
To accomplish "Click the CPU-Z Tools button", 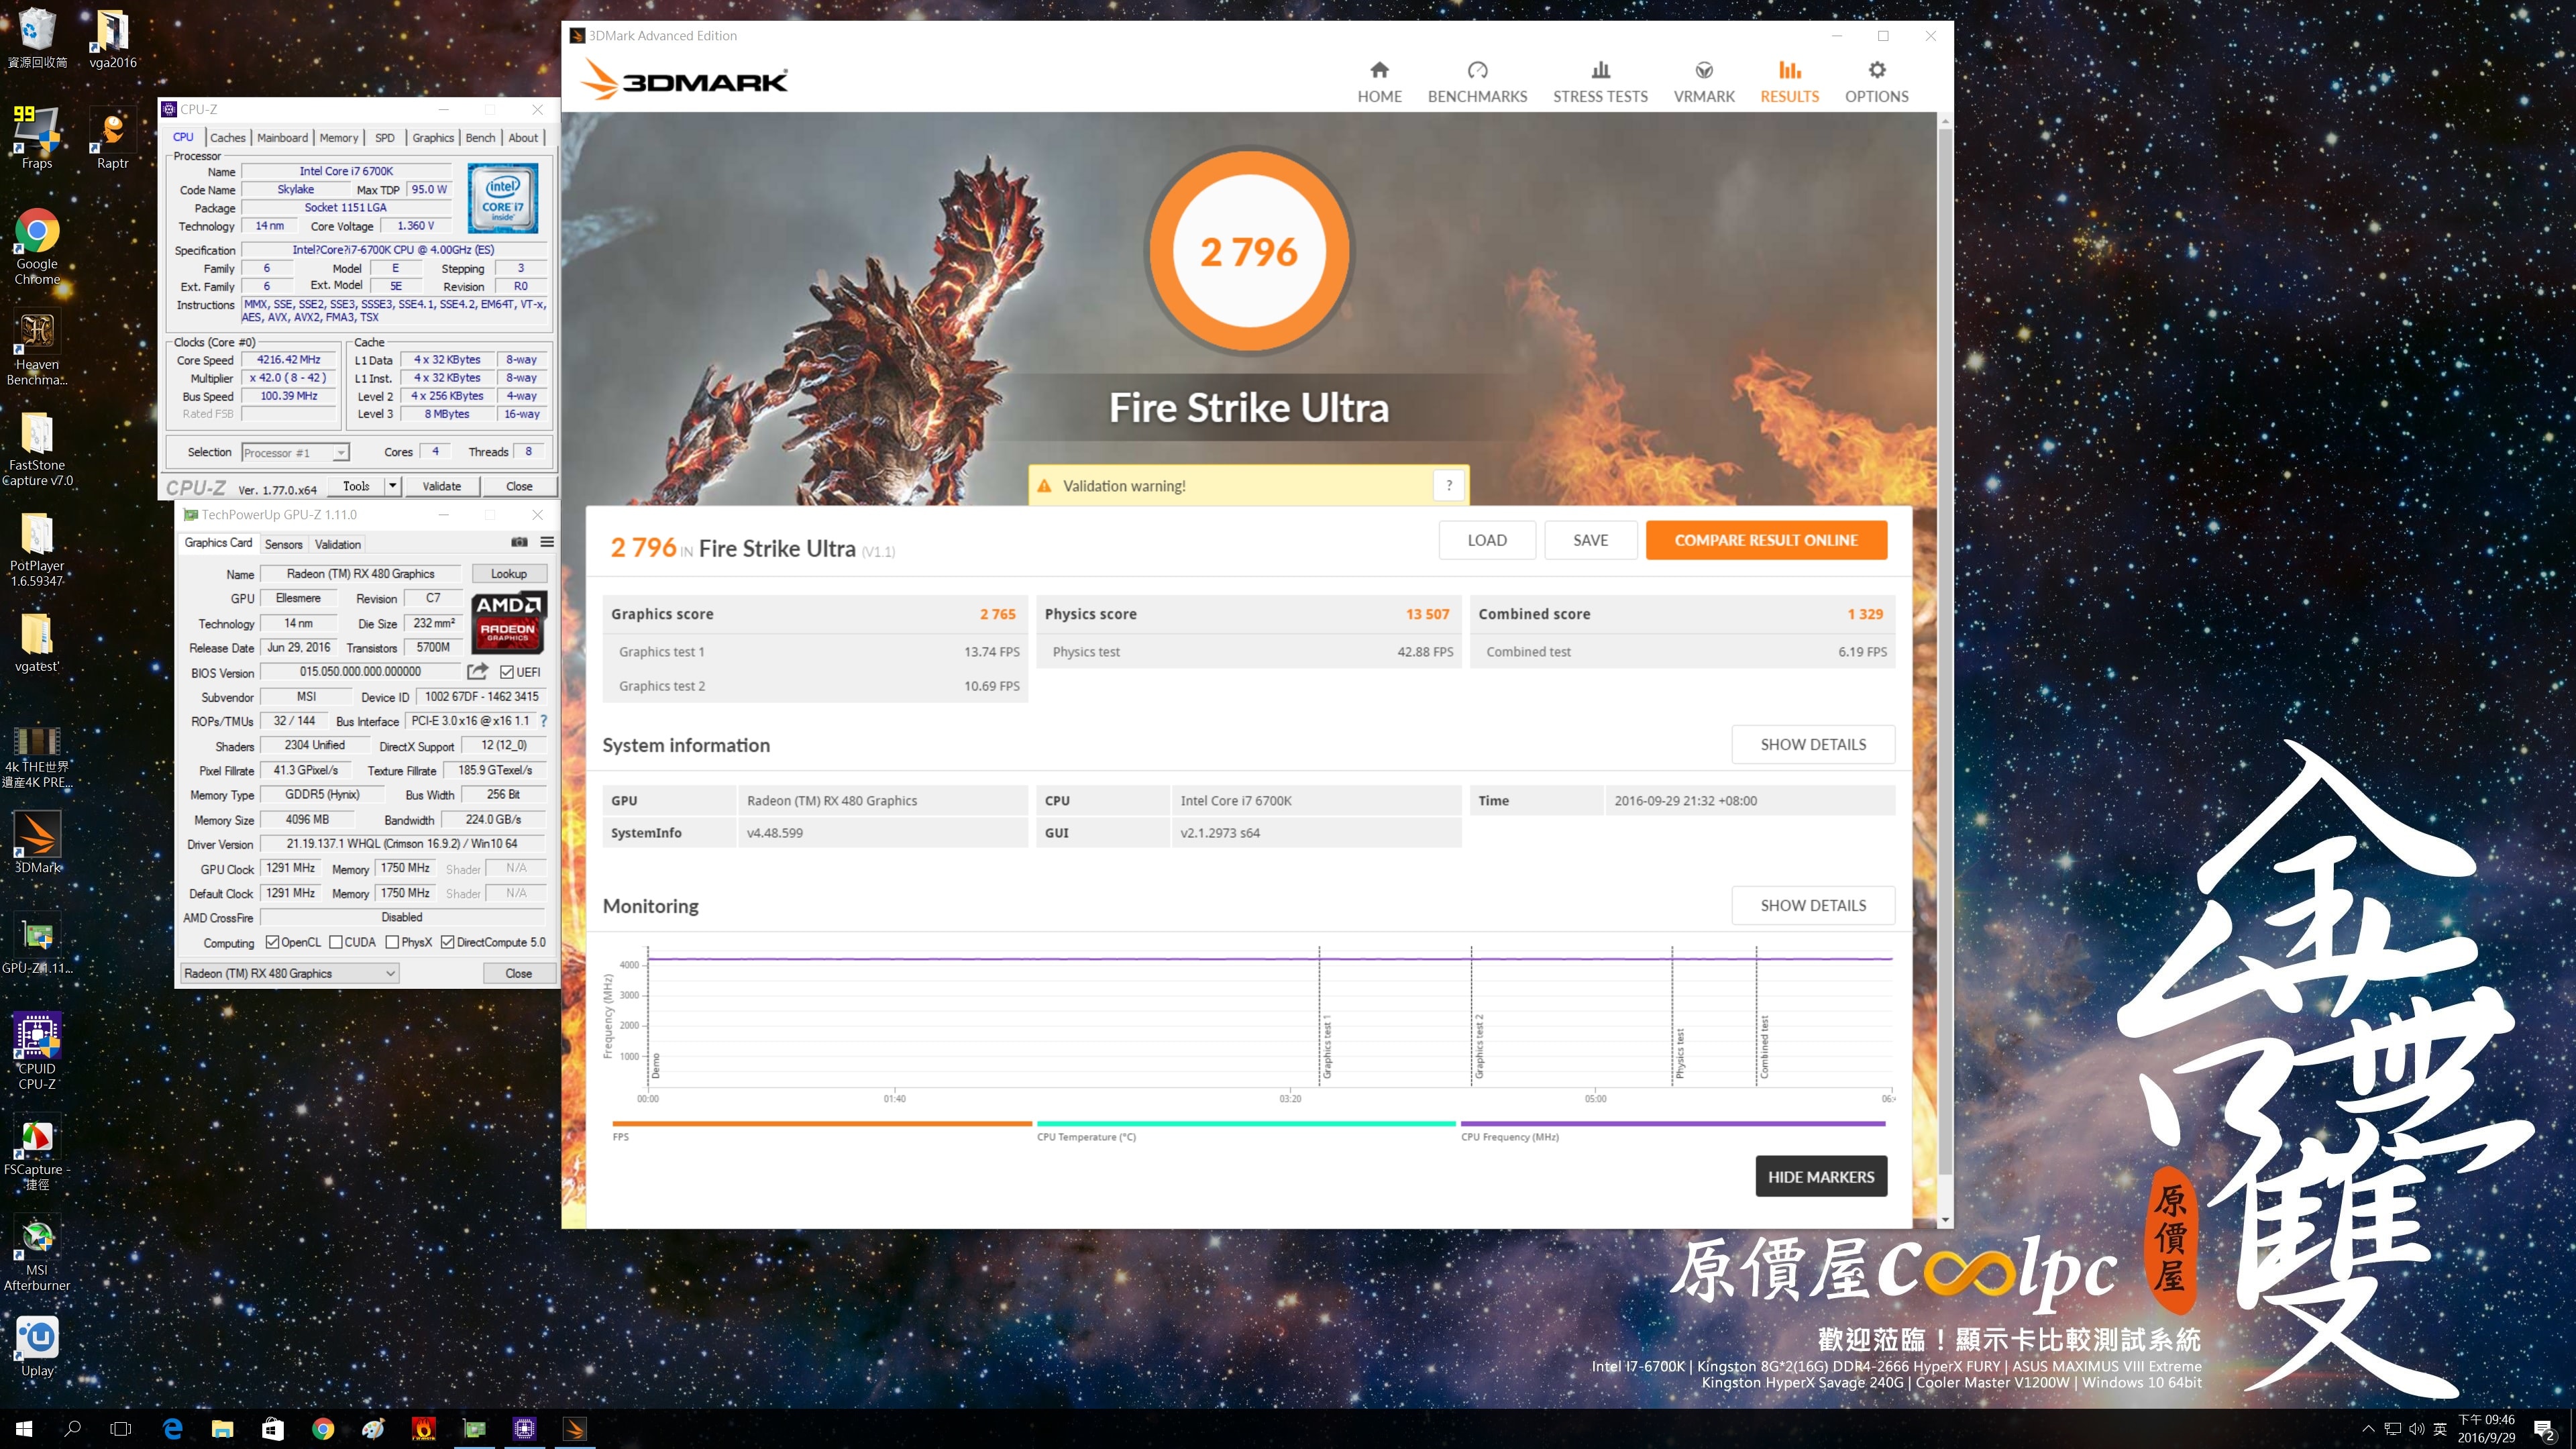I will coord(356,486).
